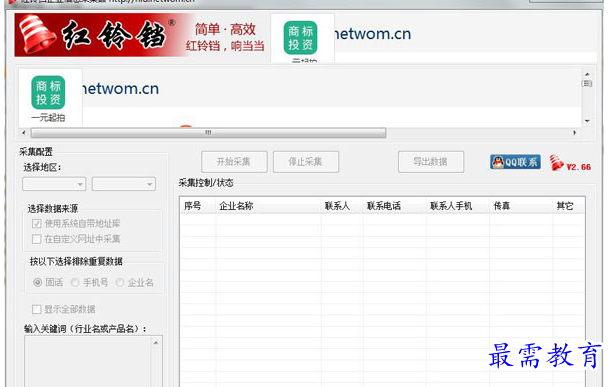Select the 固话 radio button

point(37,282)
